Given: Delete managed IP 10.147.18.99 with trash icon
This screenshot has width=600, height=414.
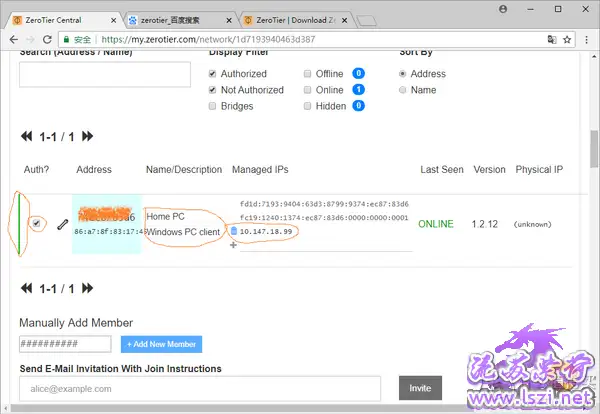Looking at the screenshot, I should click(234, 231).
